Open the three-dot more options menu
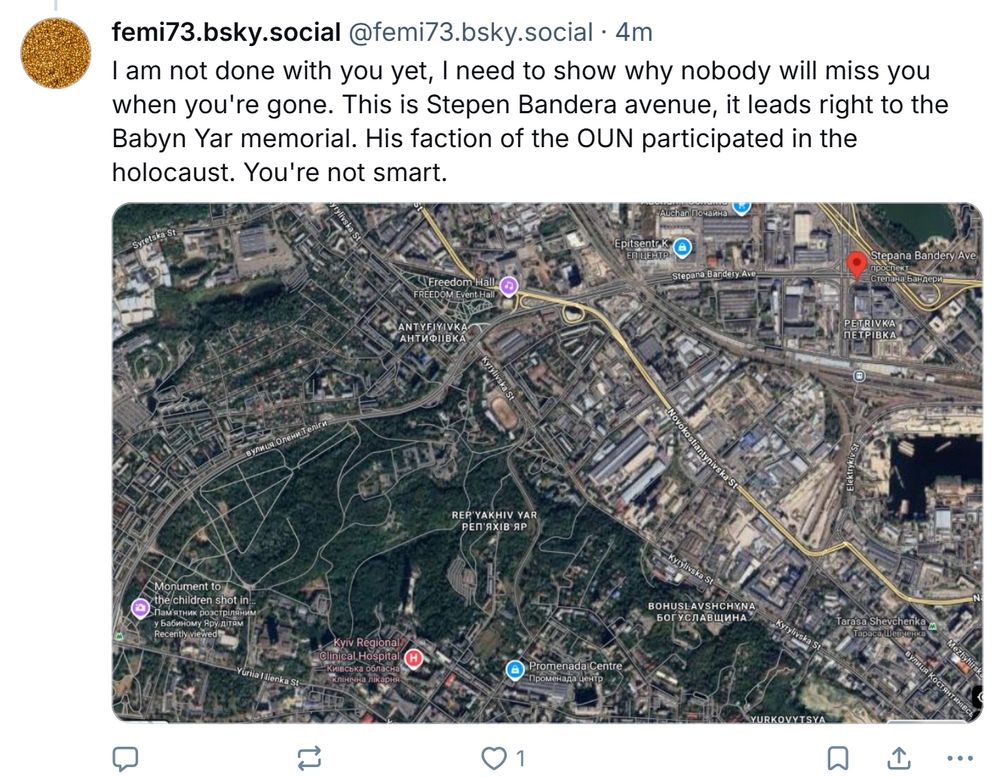Screen dimensions: 1000x777 tap(960, 758)
